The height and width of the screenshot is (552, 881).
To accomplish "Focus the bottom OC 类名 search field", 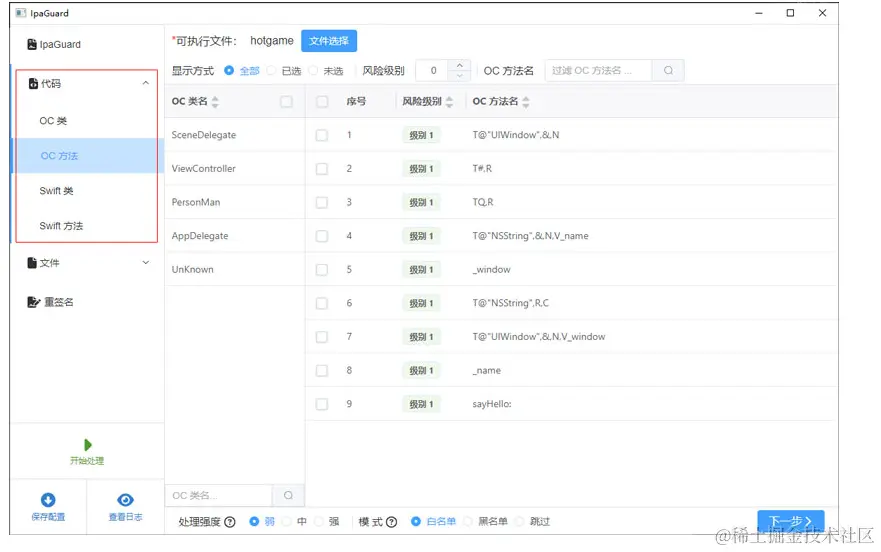I will (219, 495).
